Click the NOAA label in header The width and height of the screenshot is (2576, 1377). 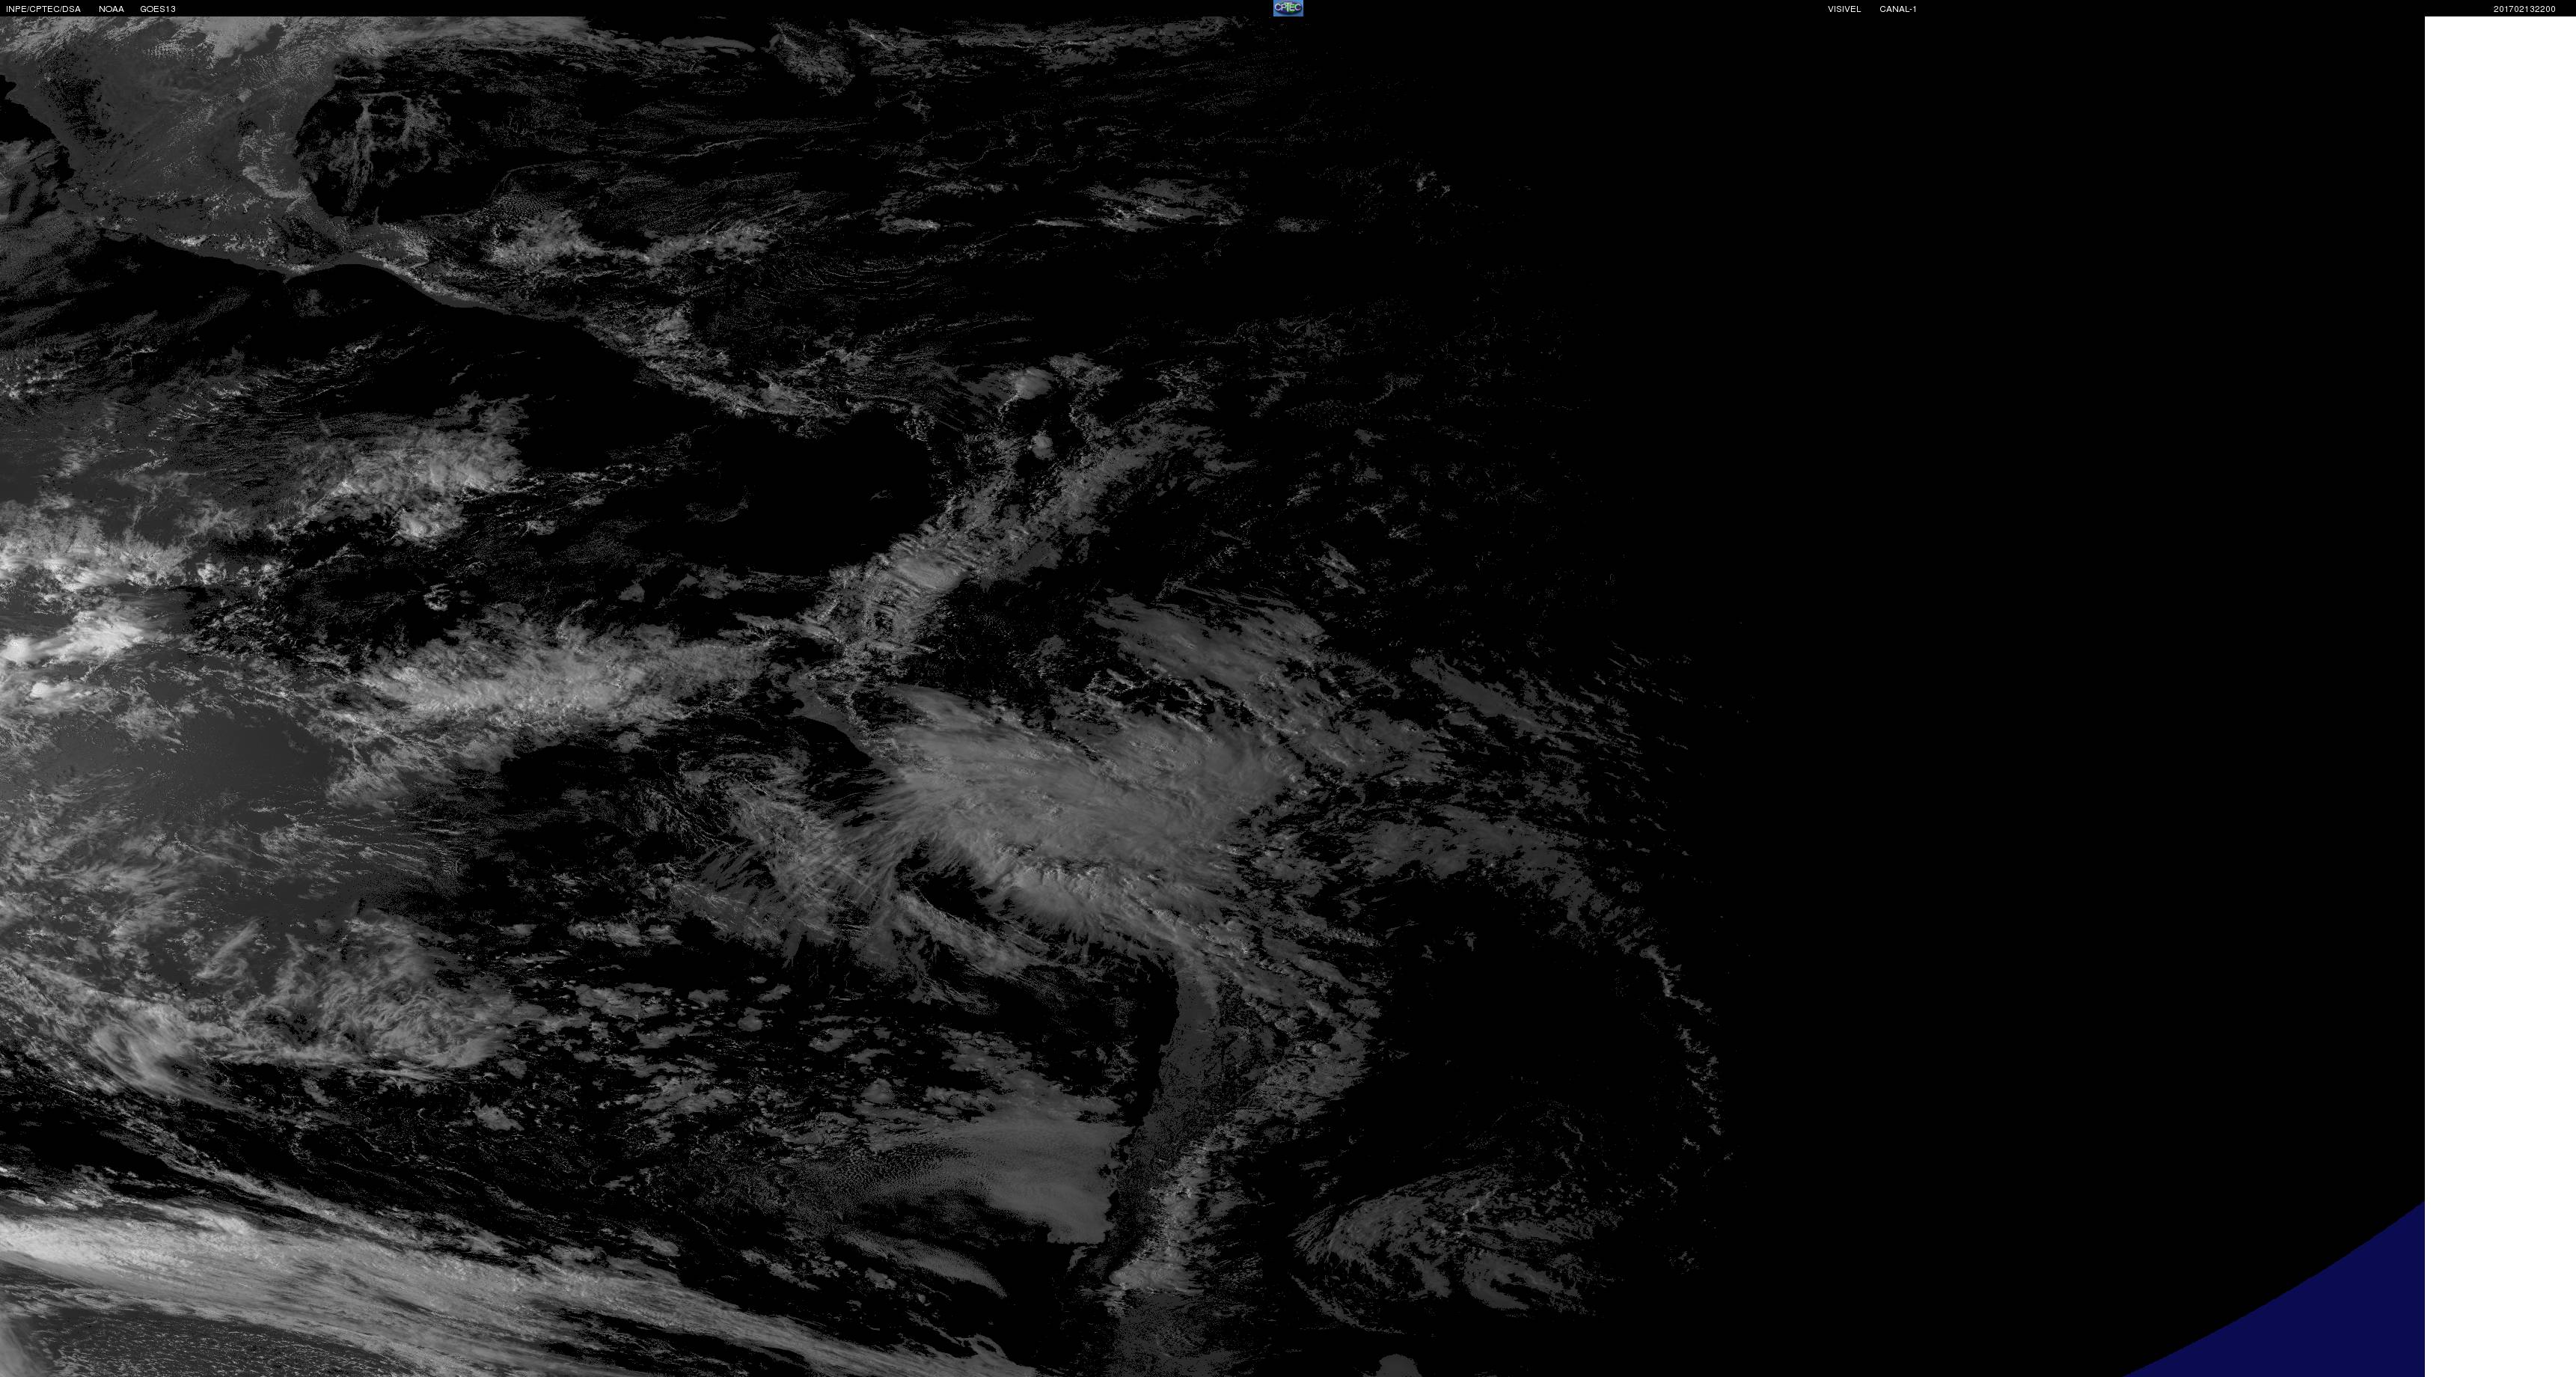tap(111, 9)
